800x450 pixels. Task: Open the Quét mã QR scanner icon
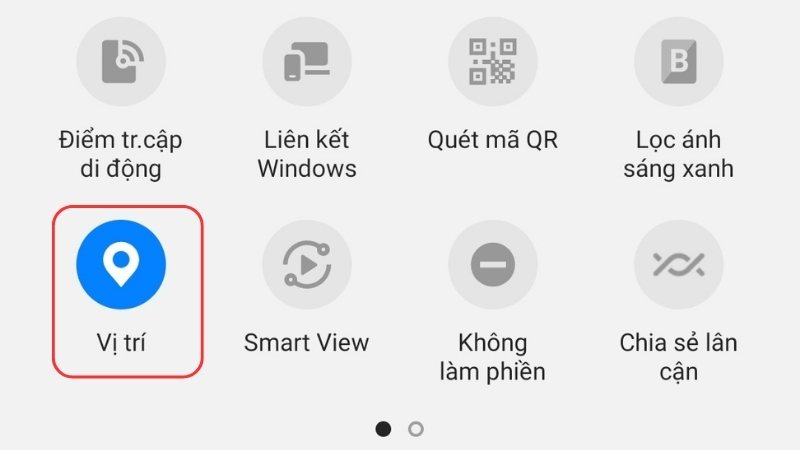coord(492,61)
